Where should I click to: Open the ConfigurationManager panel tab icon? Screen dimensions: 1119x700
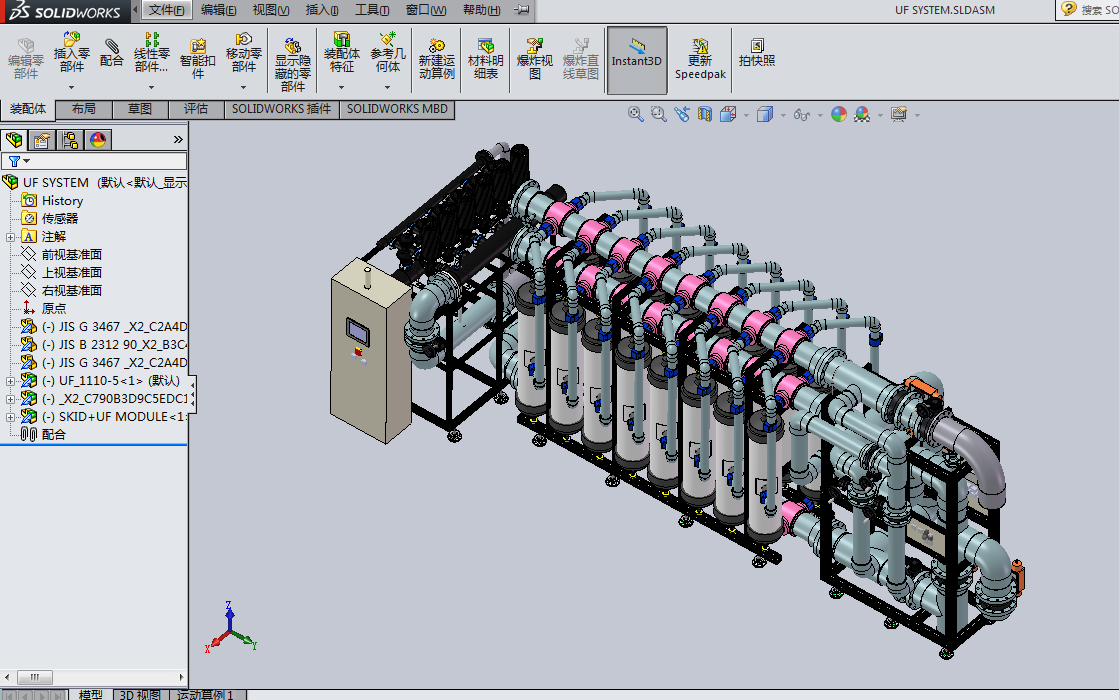(69, 140)
